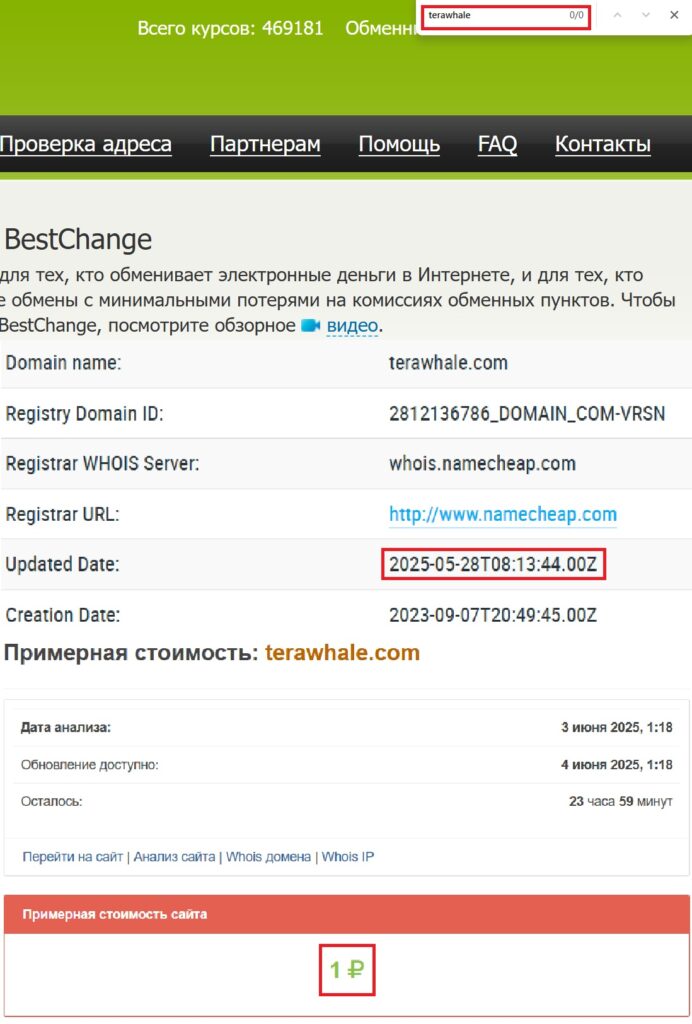692x1024 pixels.
Task: Open the namecheap.com registrar URL
Action: coord(502,514)
